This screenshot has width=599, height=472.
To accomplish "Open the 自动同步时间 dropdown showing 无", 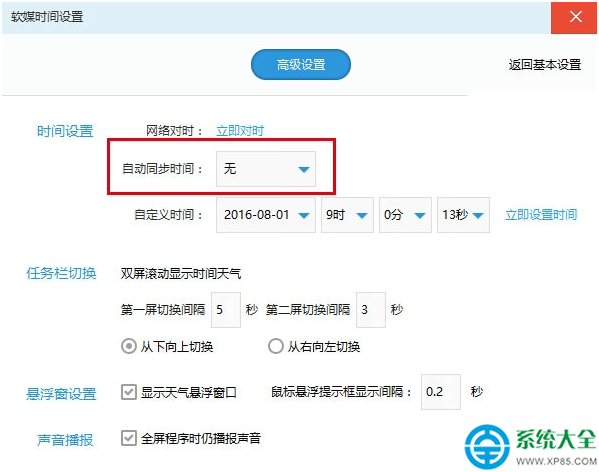I will coord(266,169).
